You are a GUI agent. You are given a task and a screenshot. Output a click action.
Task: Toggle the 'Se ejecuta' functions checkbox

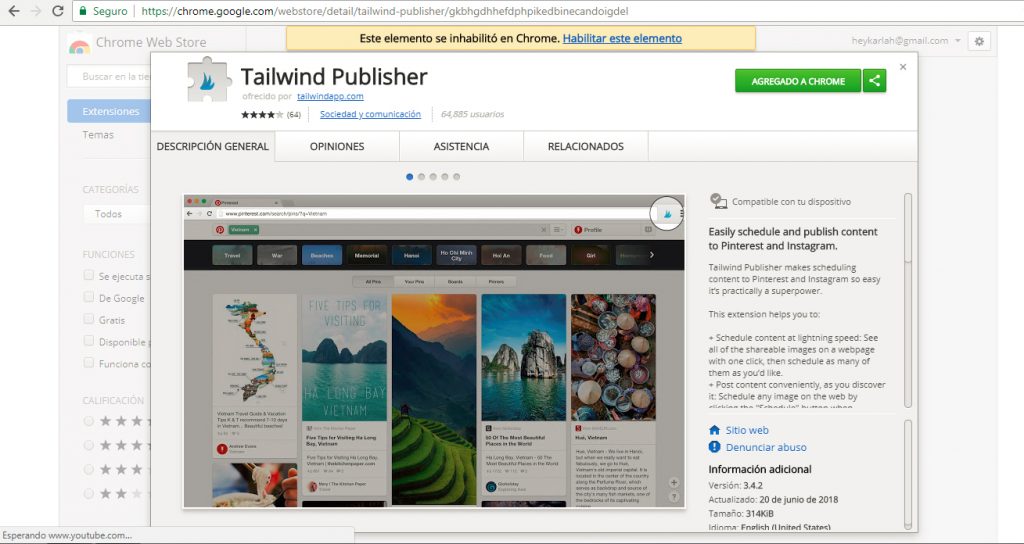point(89,276)
